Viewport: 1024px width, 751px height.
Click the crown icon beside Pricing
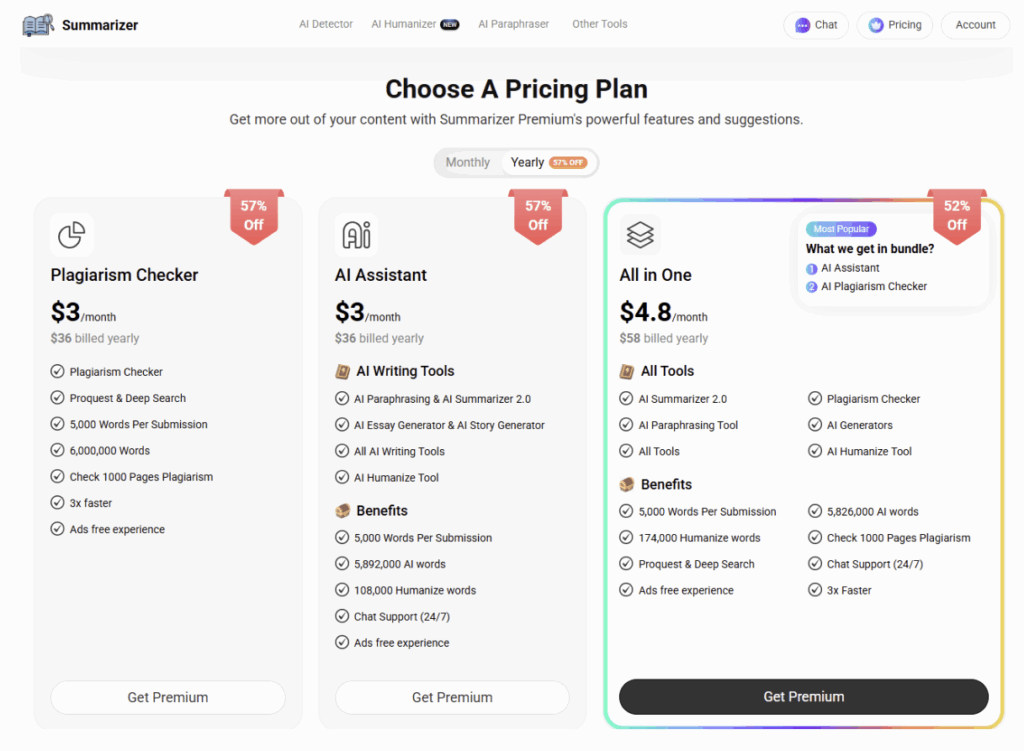(876, 25)
